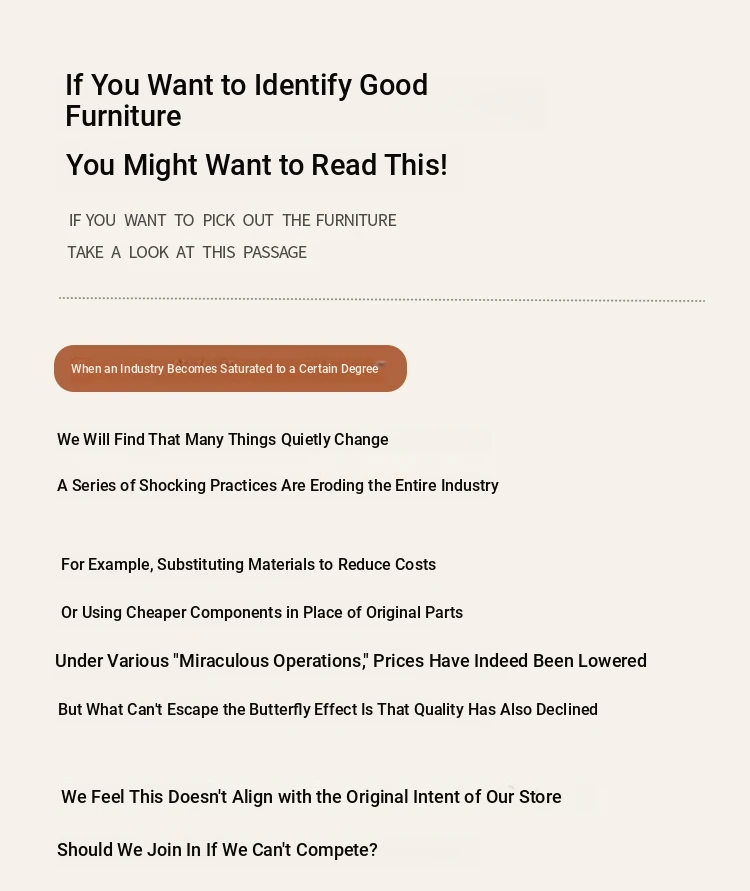The height and width of the screenshot is (891, 750).
Task: Click the 'Miraculous Operations' sentence
Action: click(x=351, y=660)
